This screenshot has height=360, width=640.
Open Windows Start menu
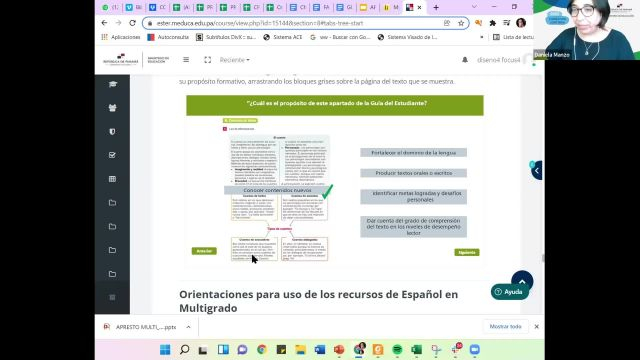coord(165,350)
